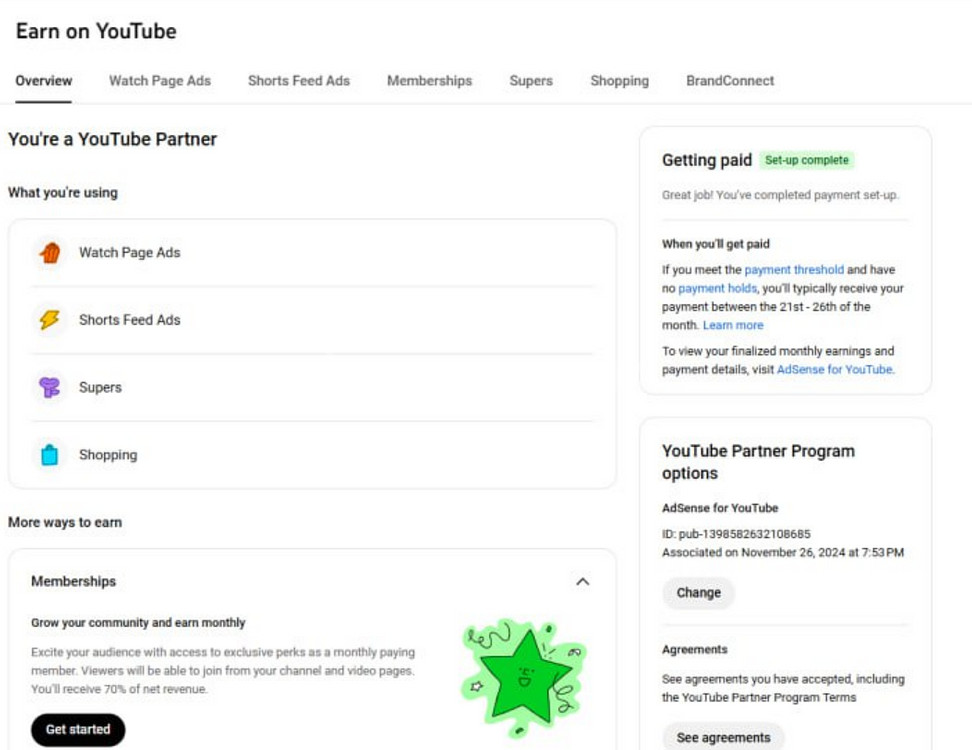Screen dimensions: 972x750
Task: Click the See agreements button
Action: 723,738
